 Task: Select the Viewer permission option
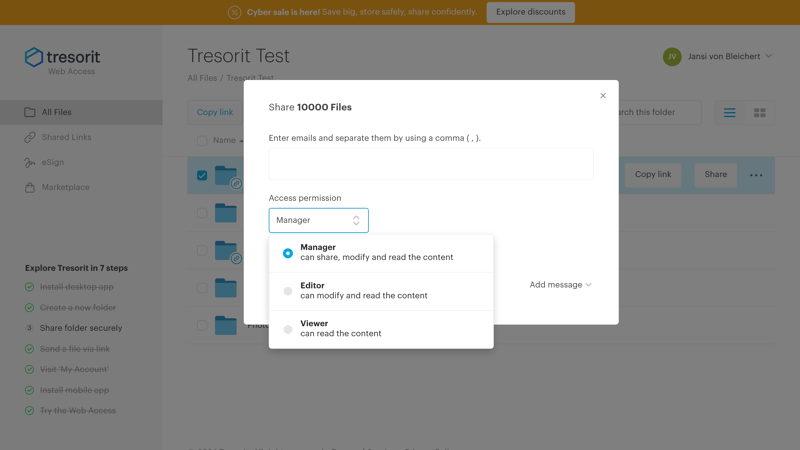tap(381, 329)
